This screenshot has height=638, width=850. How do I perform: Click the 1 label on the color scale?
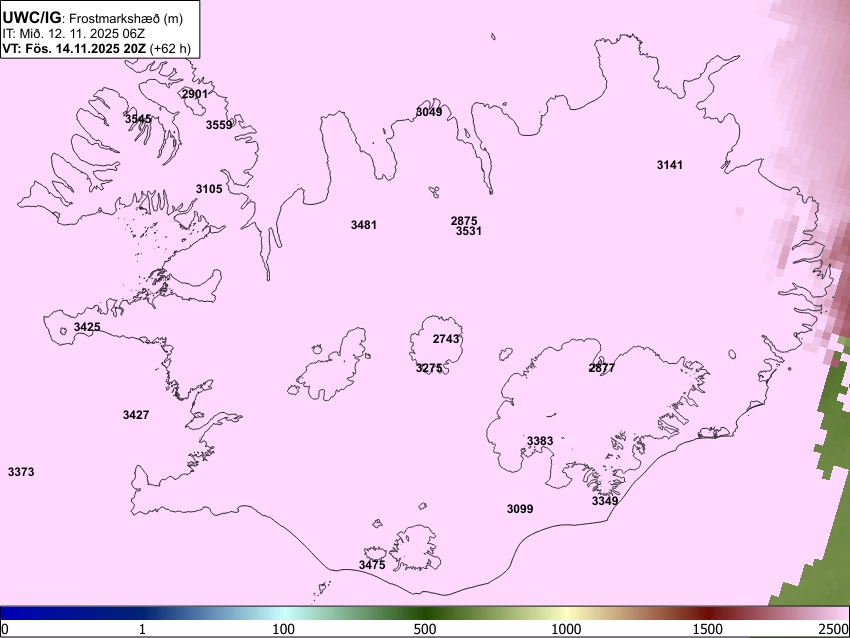click(x=142, y=629)
